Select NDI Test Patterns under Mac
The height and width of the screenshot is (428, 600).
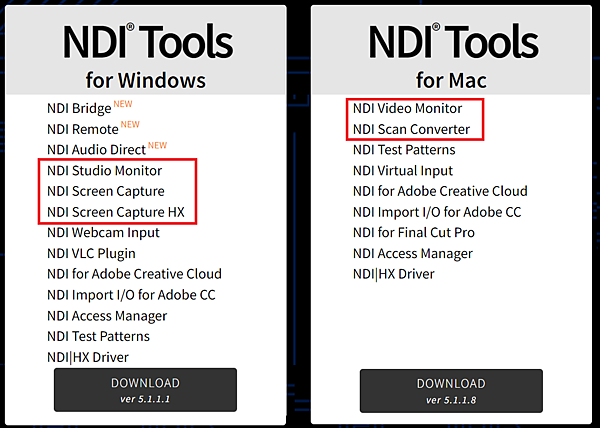(x=404, y=150)
